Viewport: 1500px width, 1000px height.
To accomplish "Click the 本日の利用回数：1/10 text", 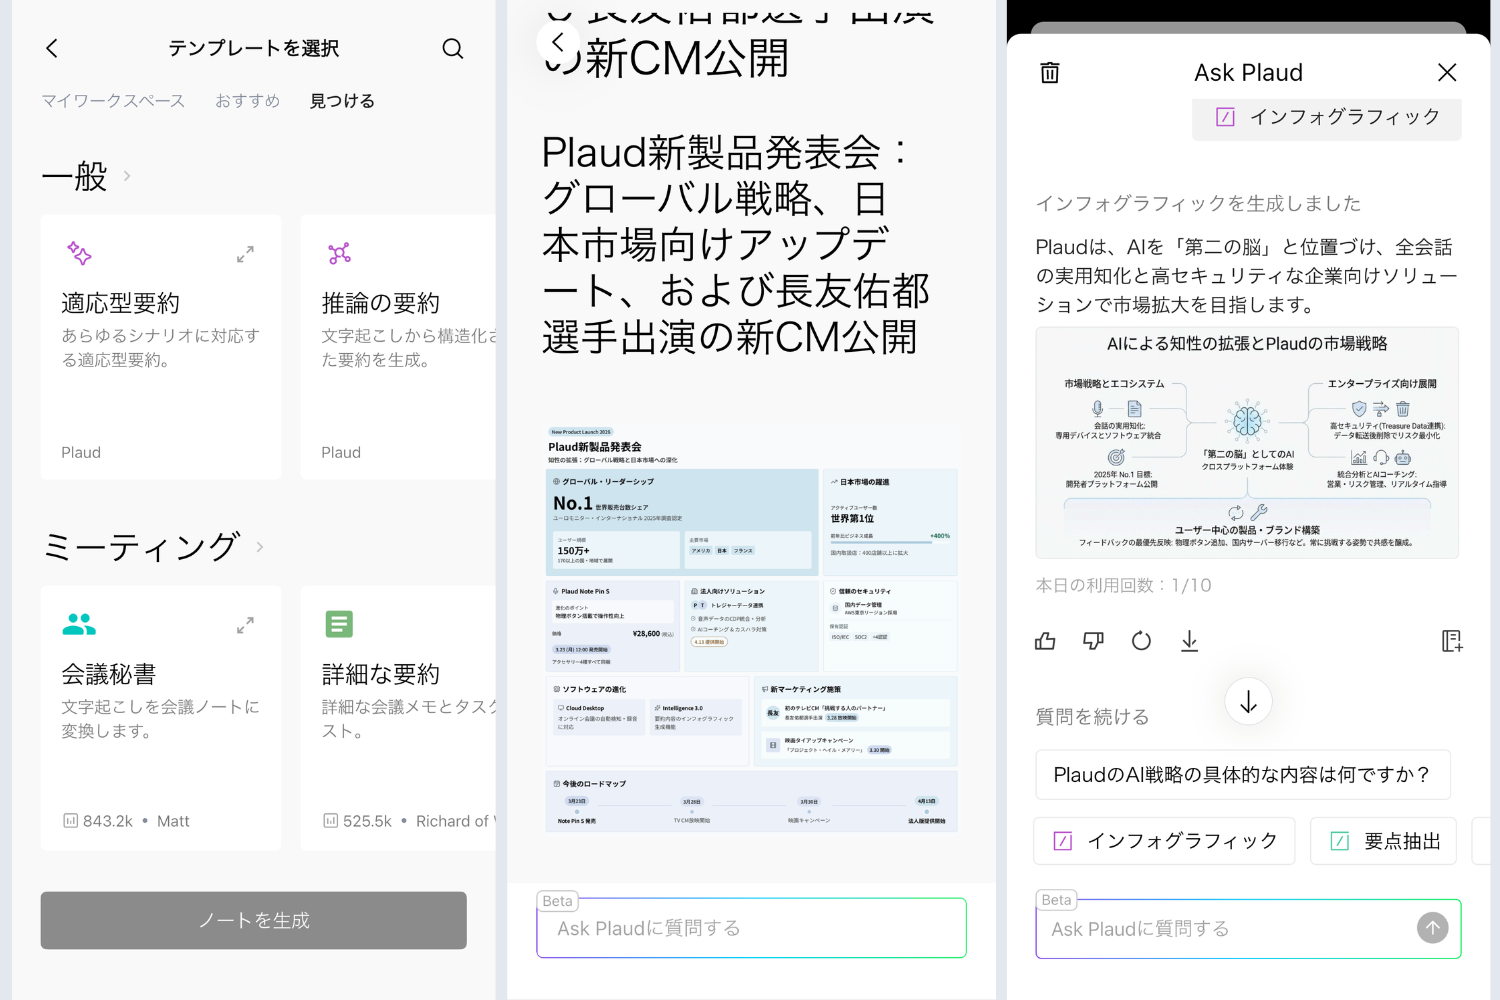I will [x=1123, y=585].
